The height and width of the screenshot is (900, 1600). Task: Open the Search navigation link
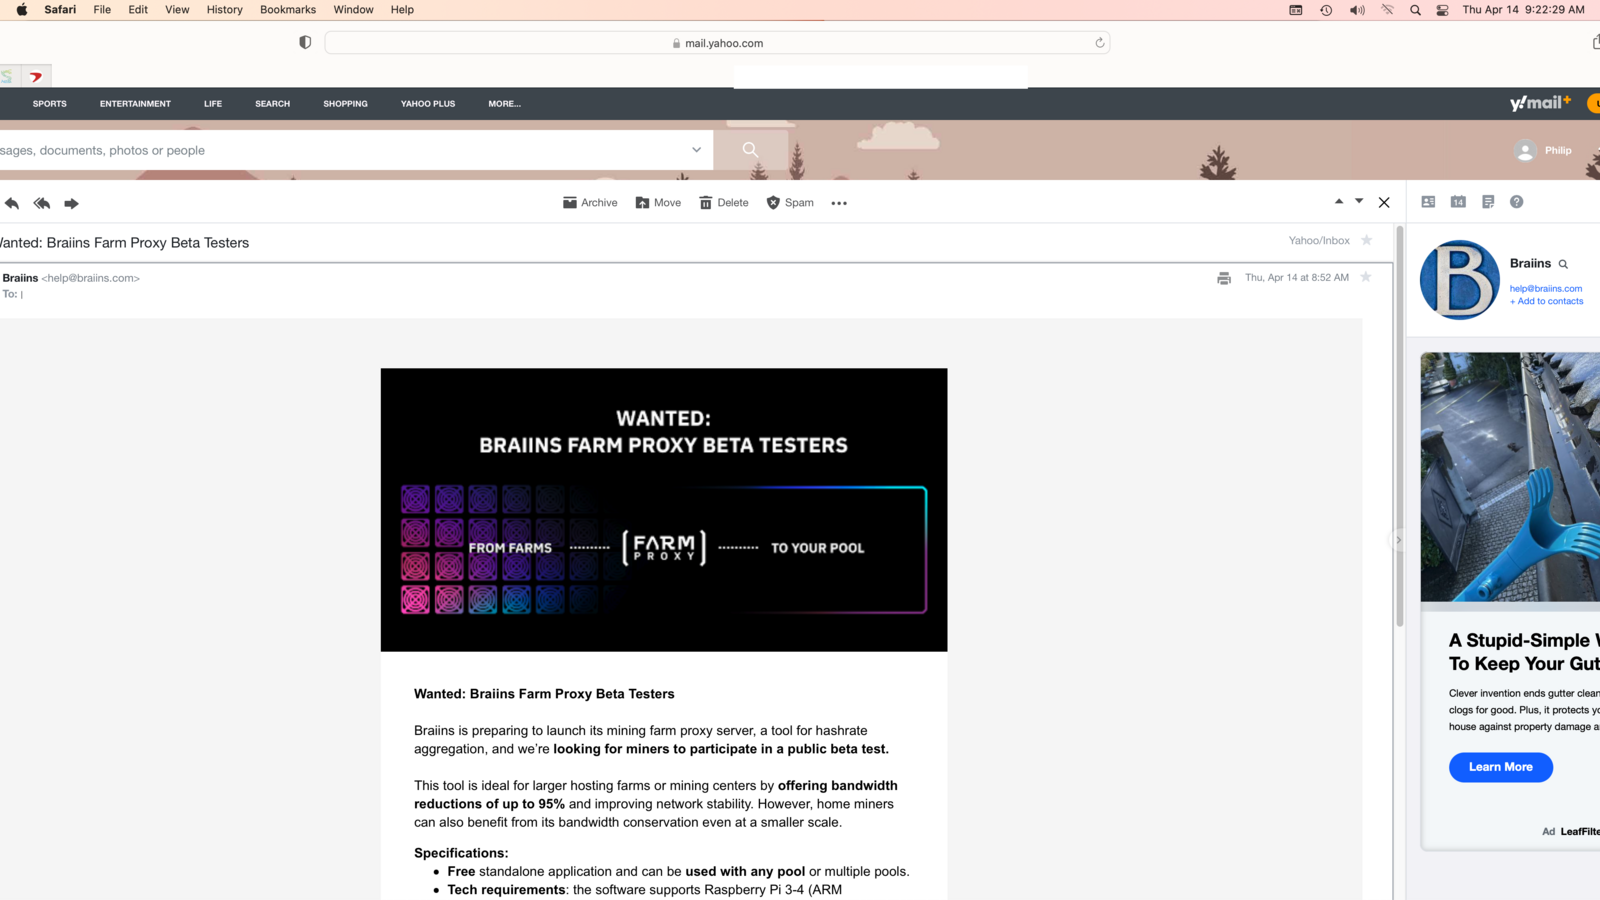point(272,104)
